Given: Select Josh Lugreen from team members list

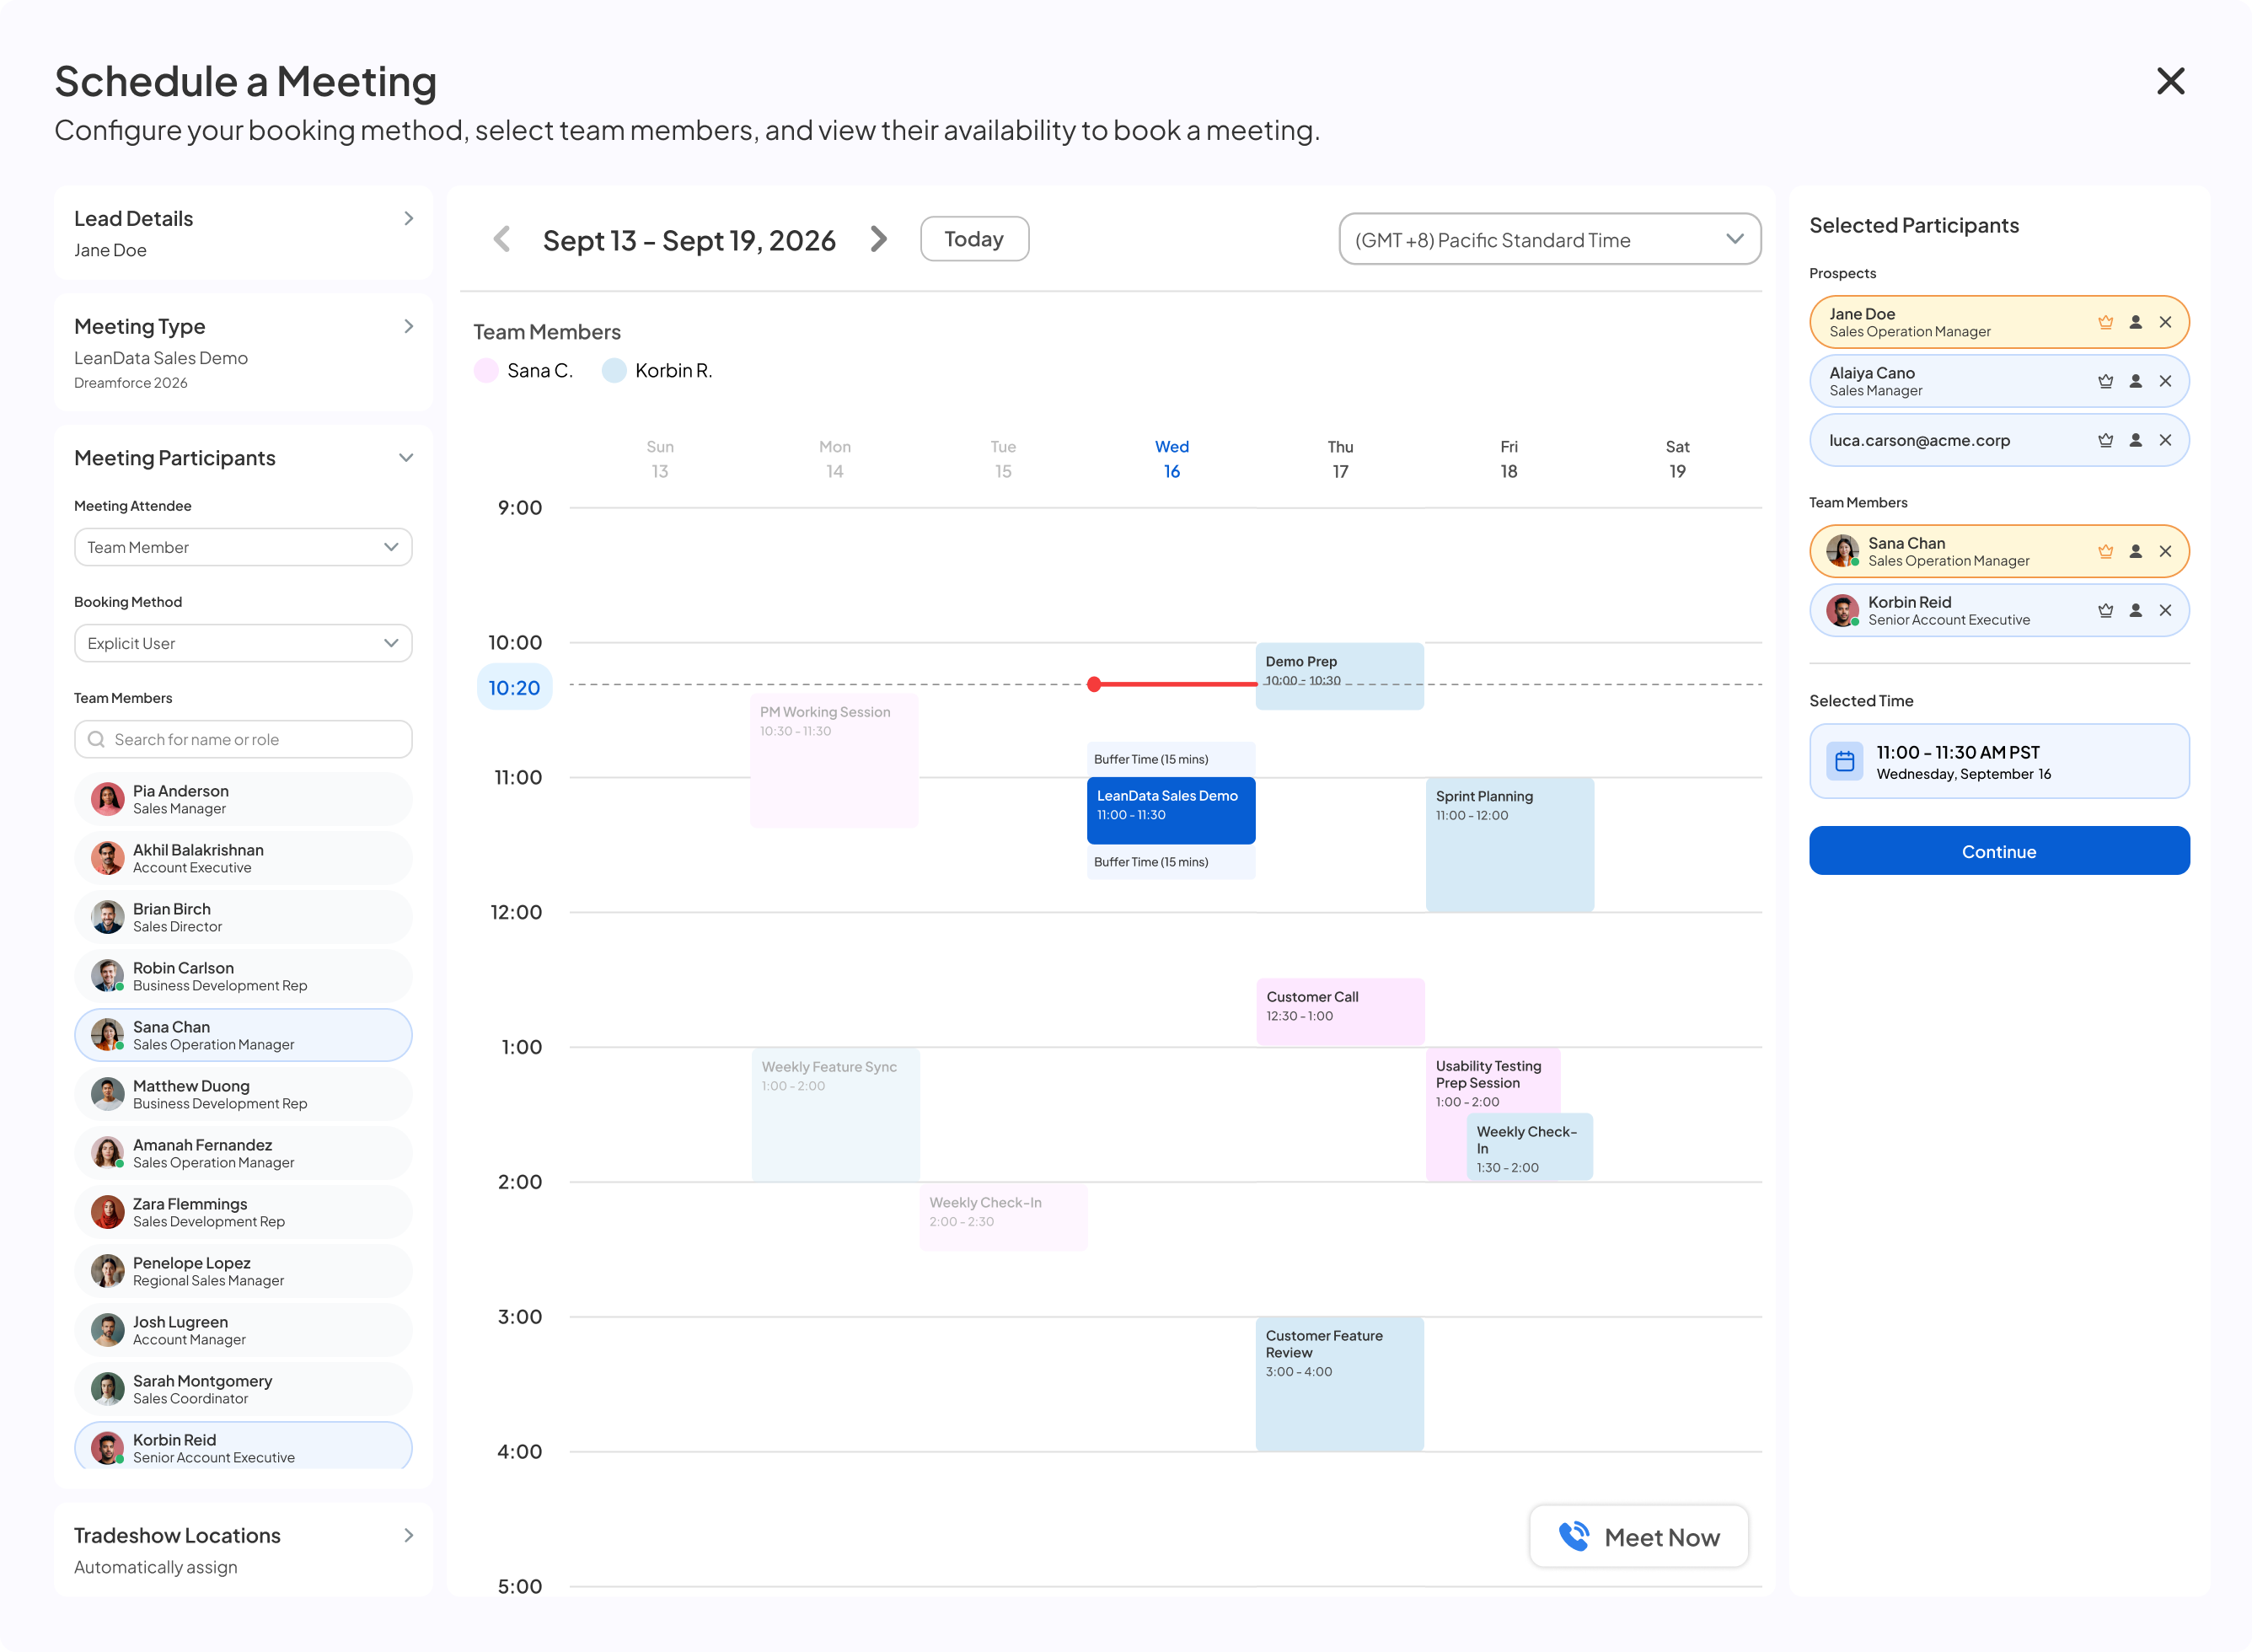Looking at the screenshot, I should tap(243, 1330).
